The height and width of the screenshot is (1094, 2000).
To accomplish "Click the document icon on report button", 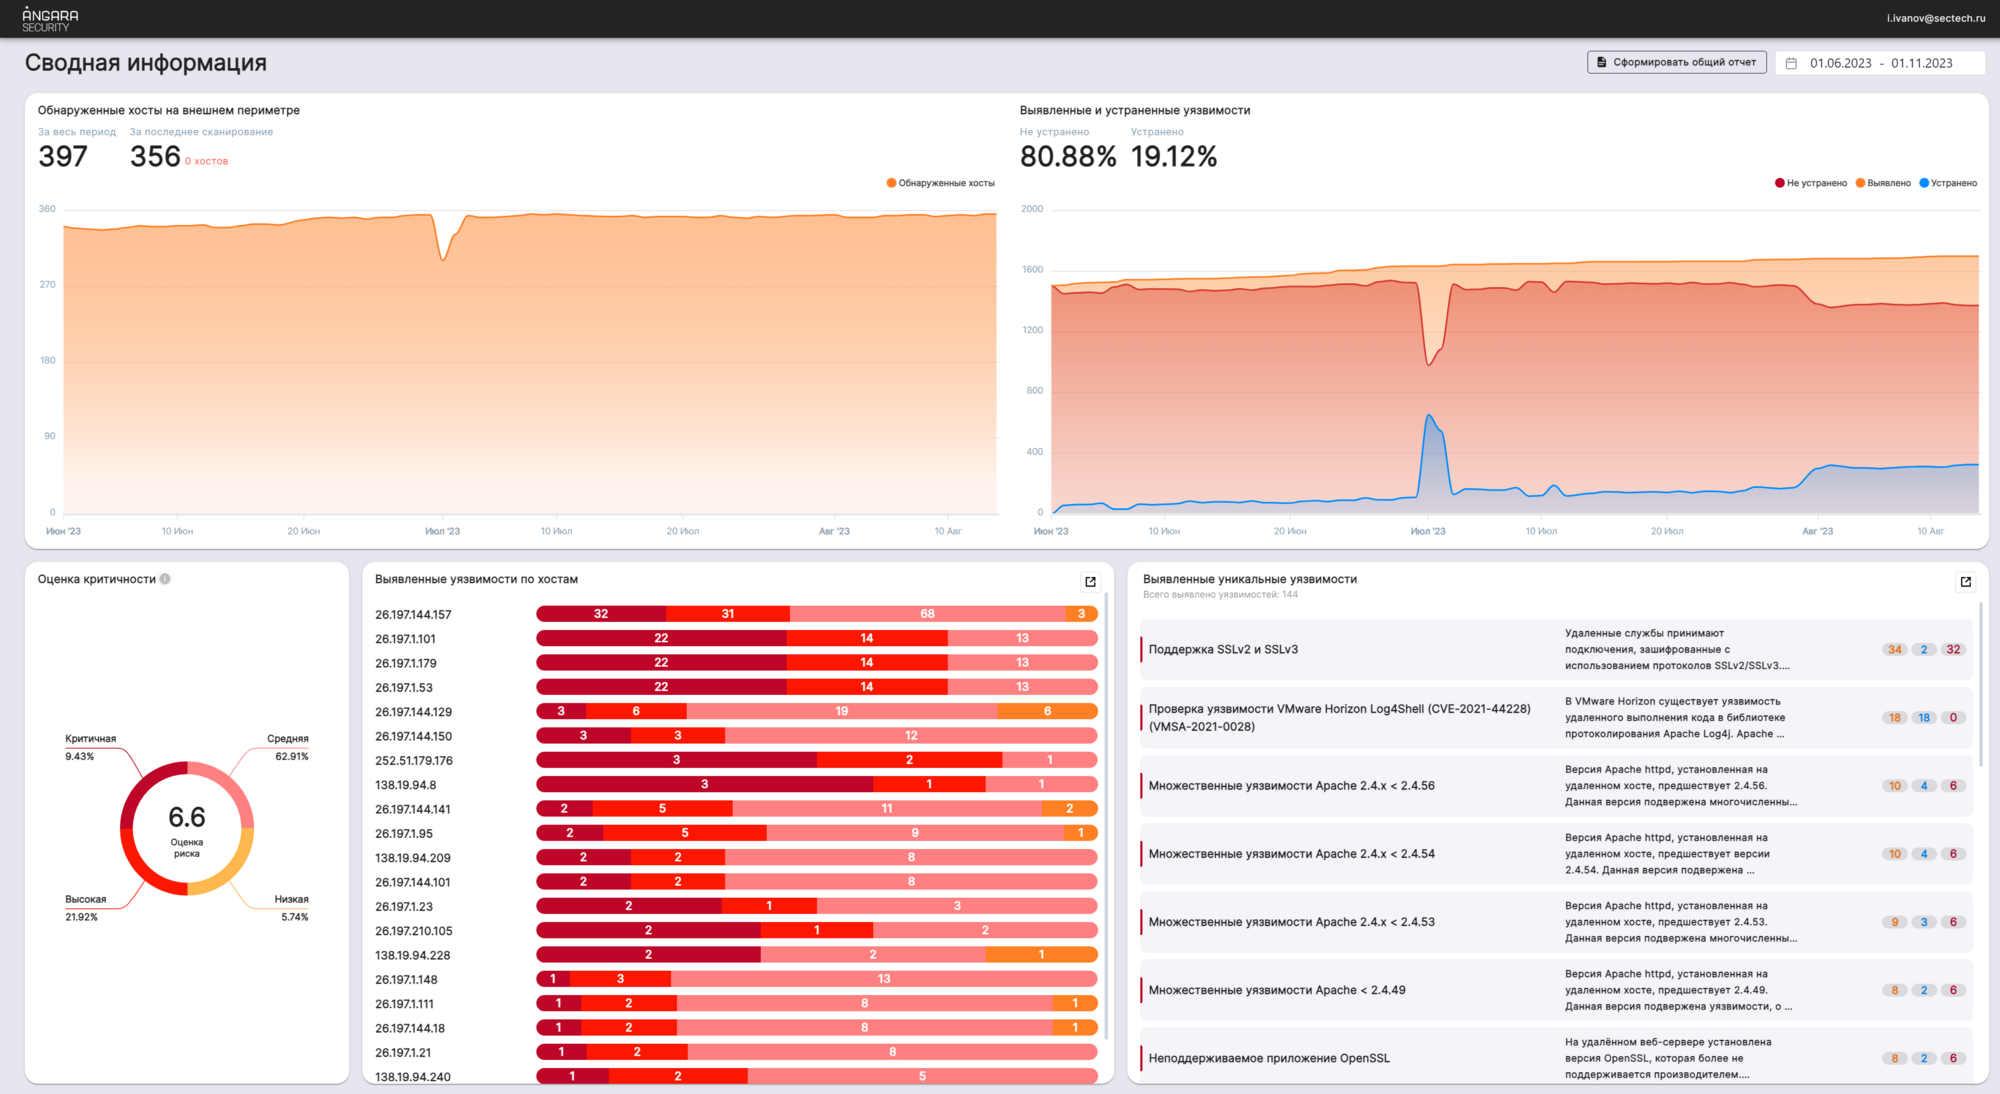I will pos(1602,62).
